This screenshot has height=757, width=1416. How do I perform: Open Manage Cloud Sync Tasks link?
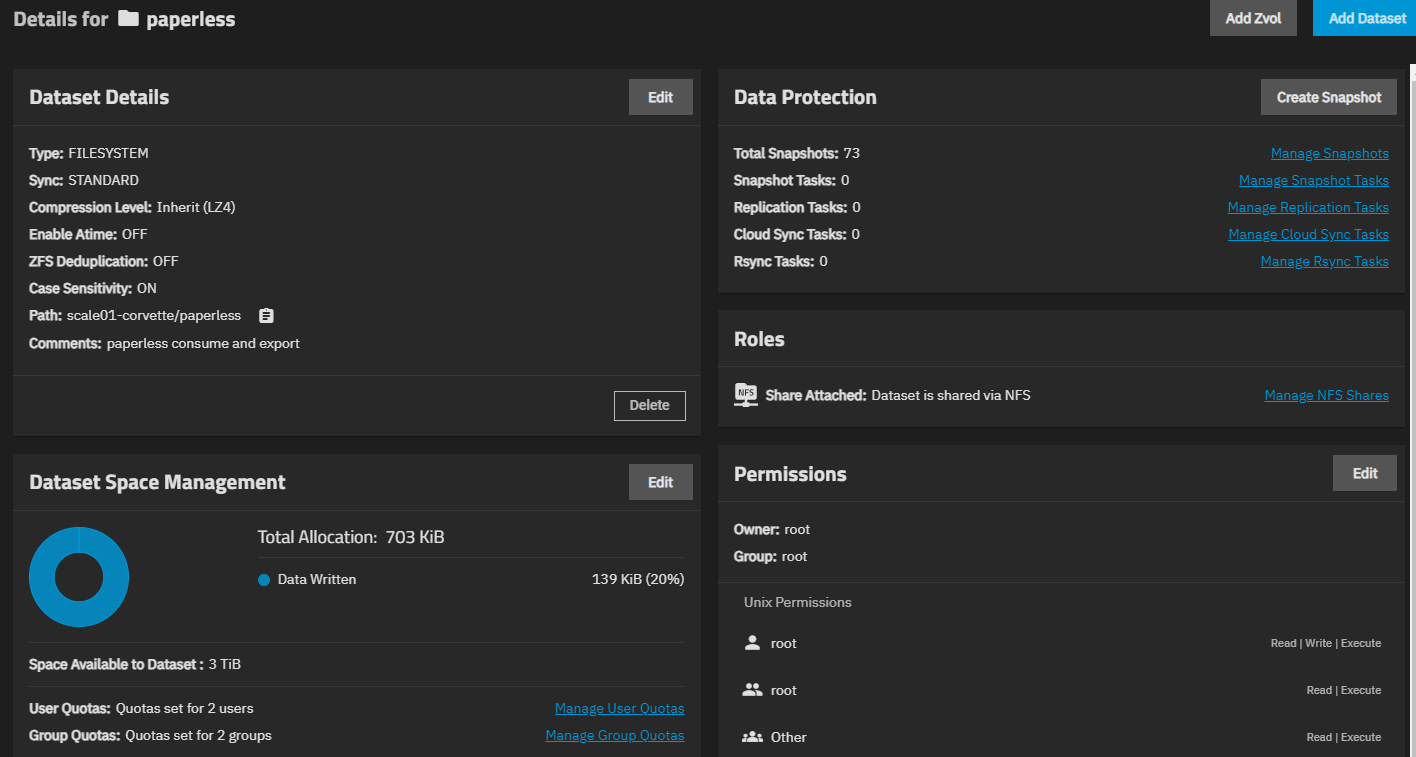[x=1308, y=234]
